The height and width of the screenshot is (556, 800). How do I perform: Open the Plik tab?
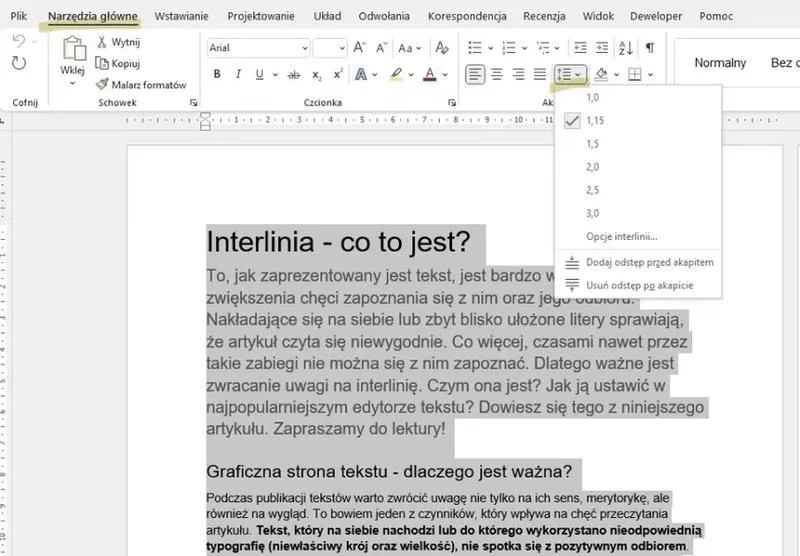click(x=18, y=16)
